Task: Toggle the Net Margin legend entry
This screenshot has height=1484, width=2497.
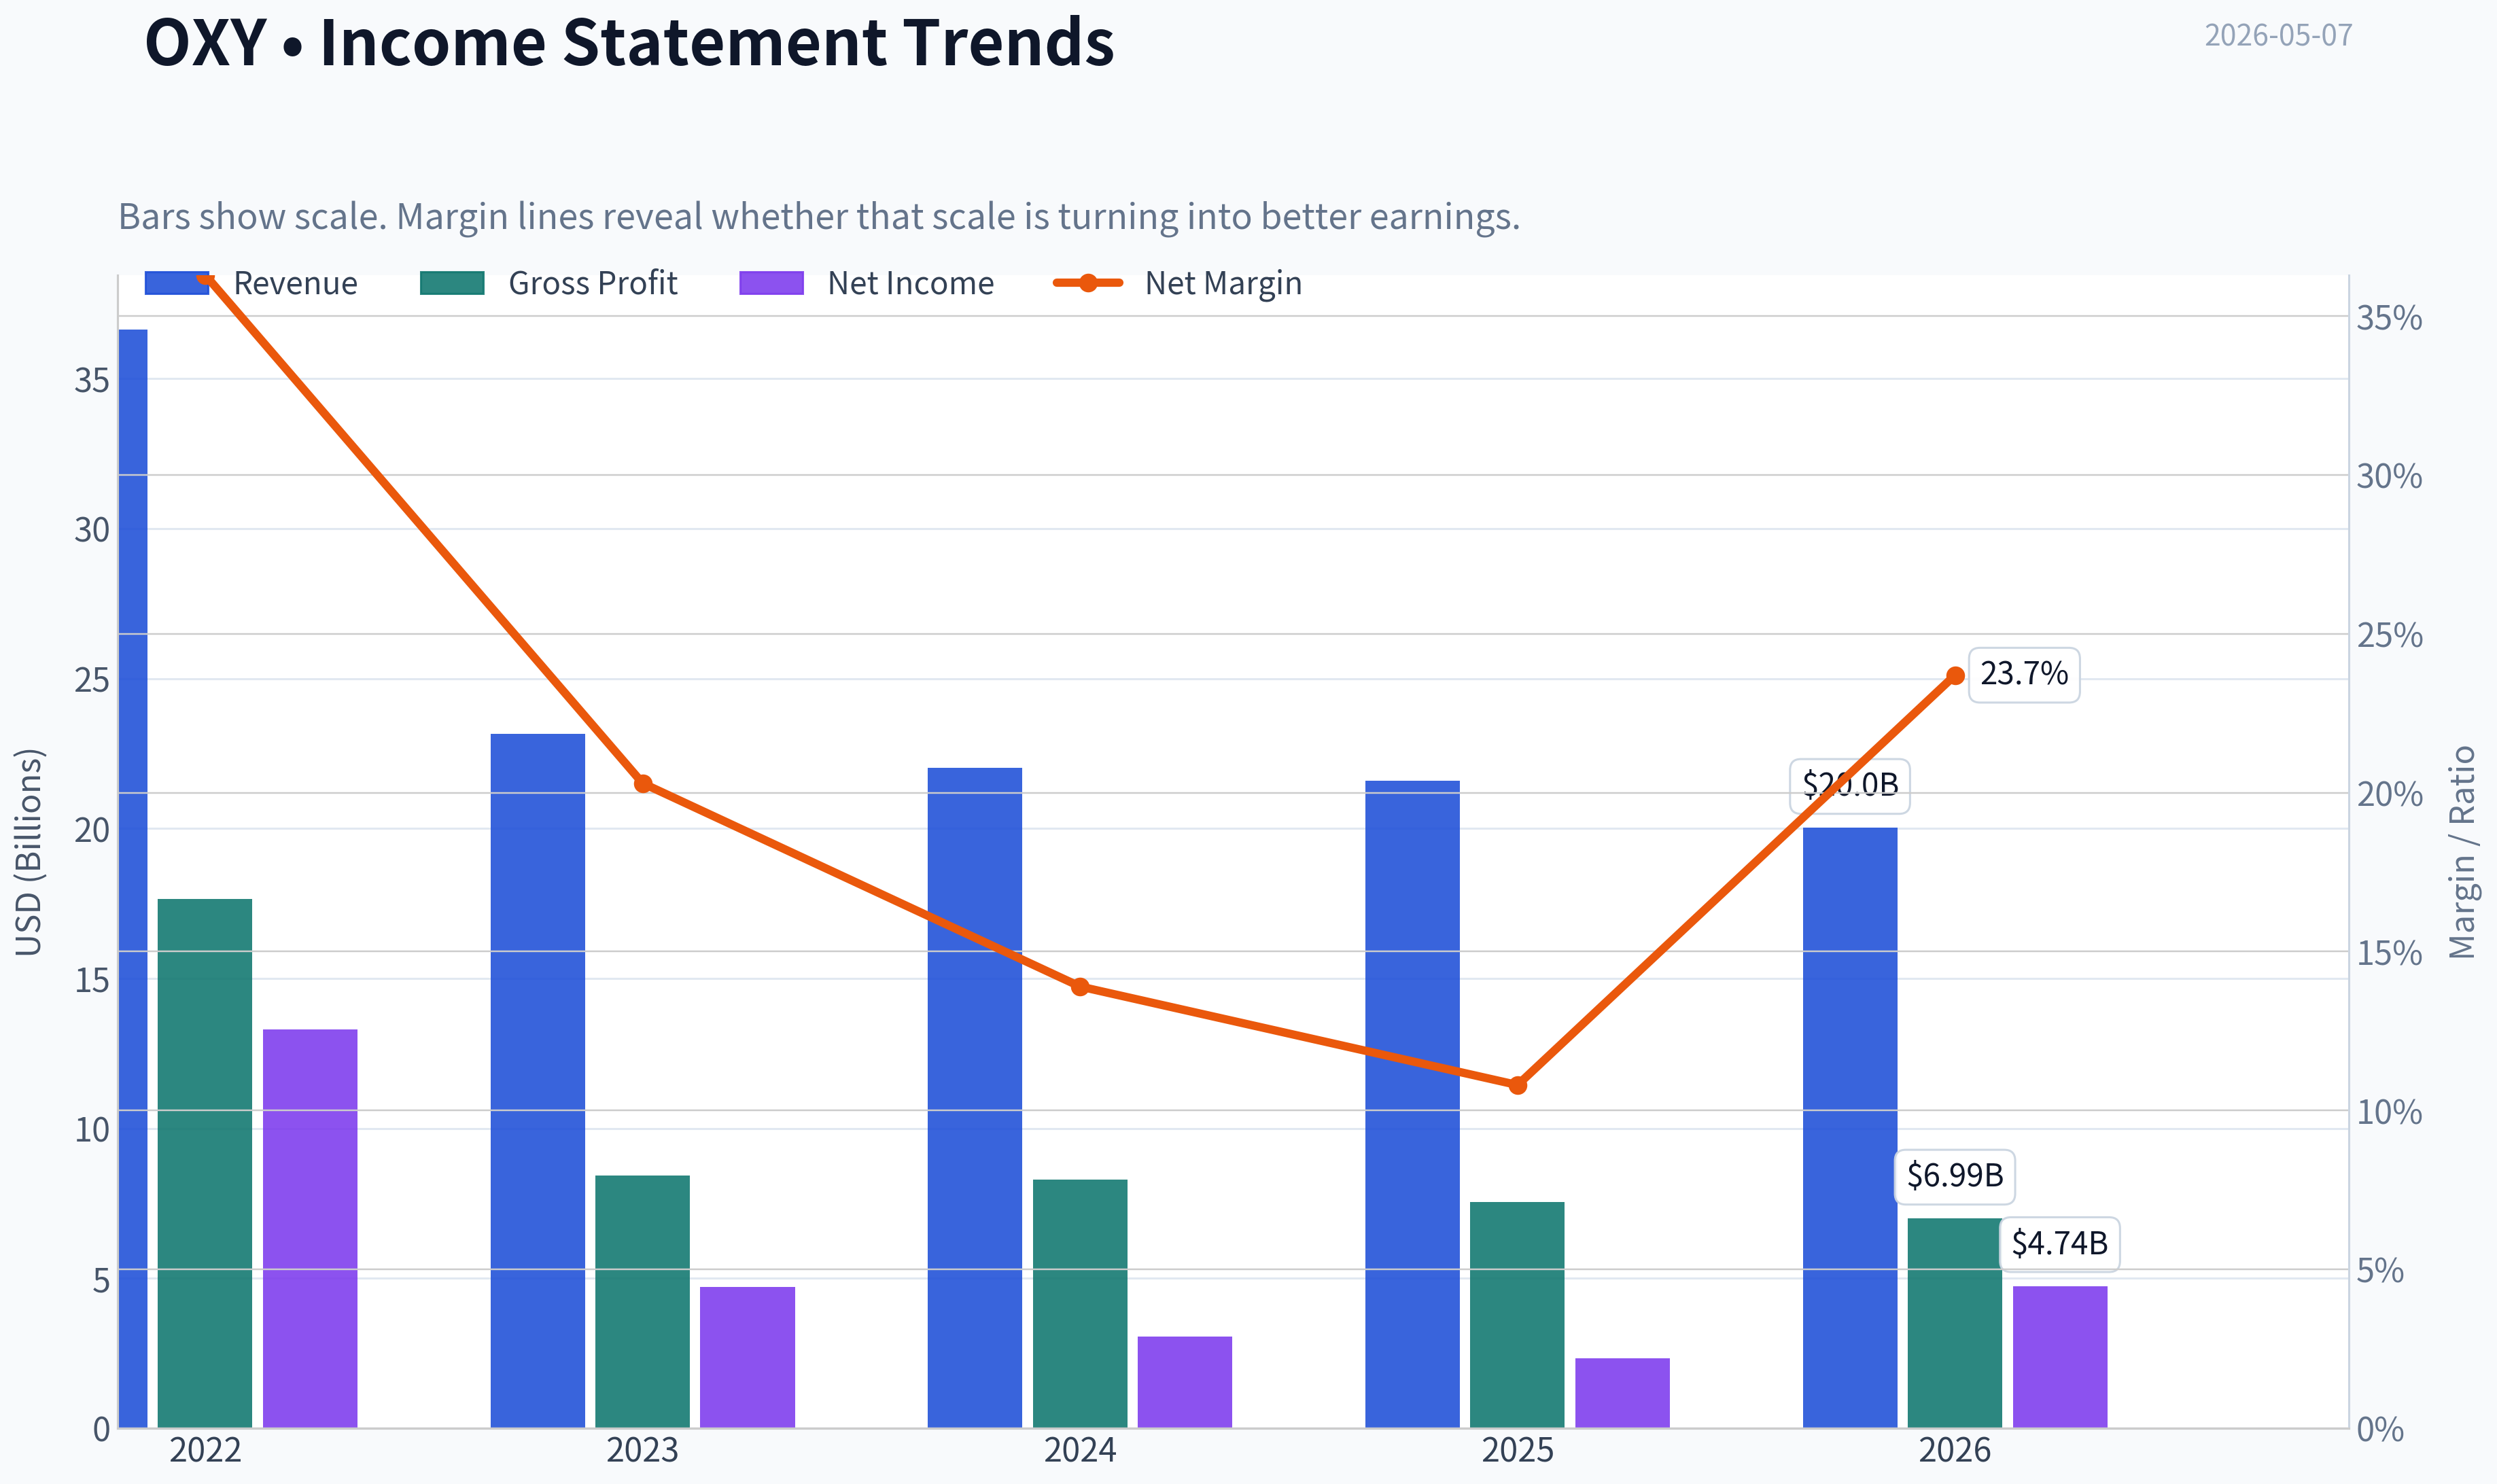Action: pyautogui.click(x=1177, y=283)
